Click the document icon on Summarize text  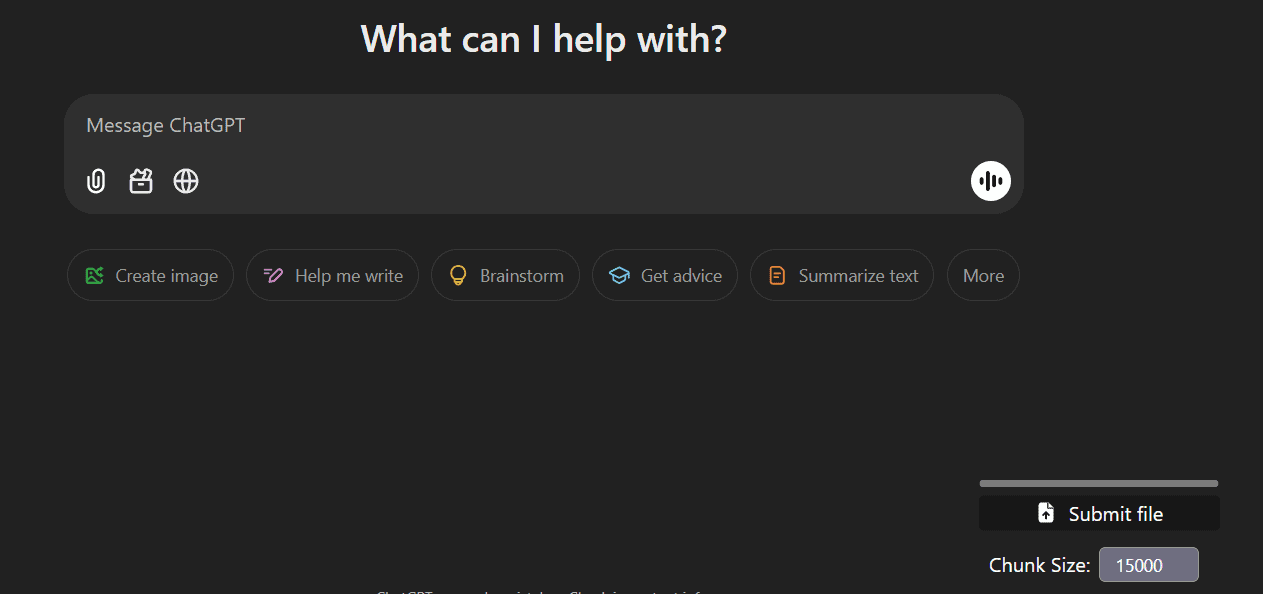tap(777, 274)
